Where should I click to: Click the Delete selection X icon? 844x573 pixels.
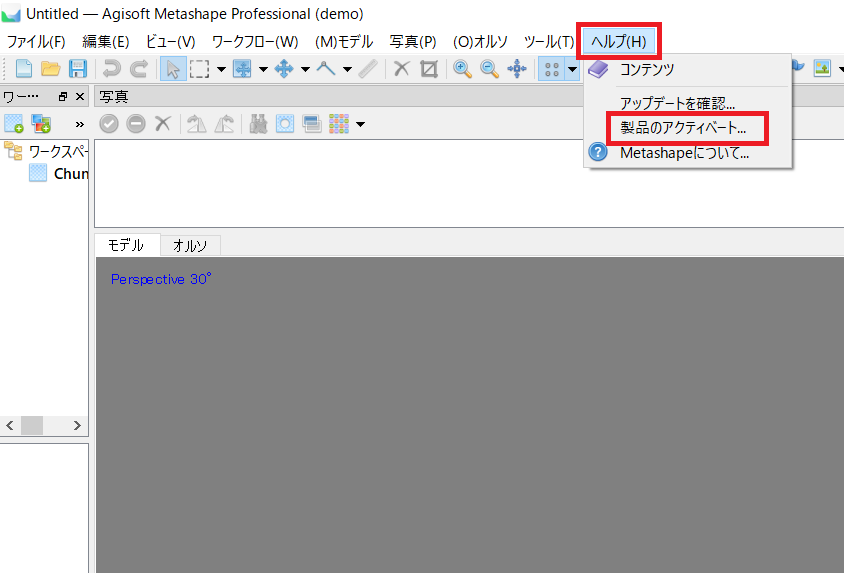[x=402, y=69]
